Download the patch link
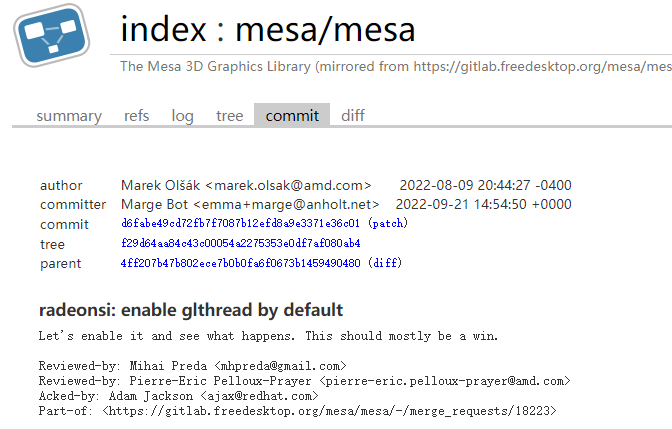Viewport: 672px width, 429px height. click(388, 223)
